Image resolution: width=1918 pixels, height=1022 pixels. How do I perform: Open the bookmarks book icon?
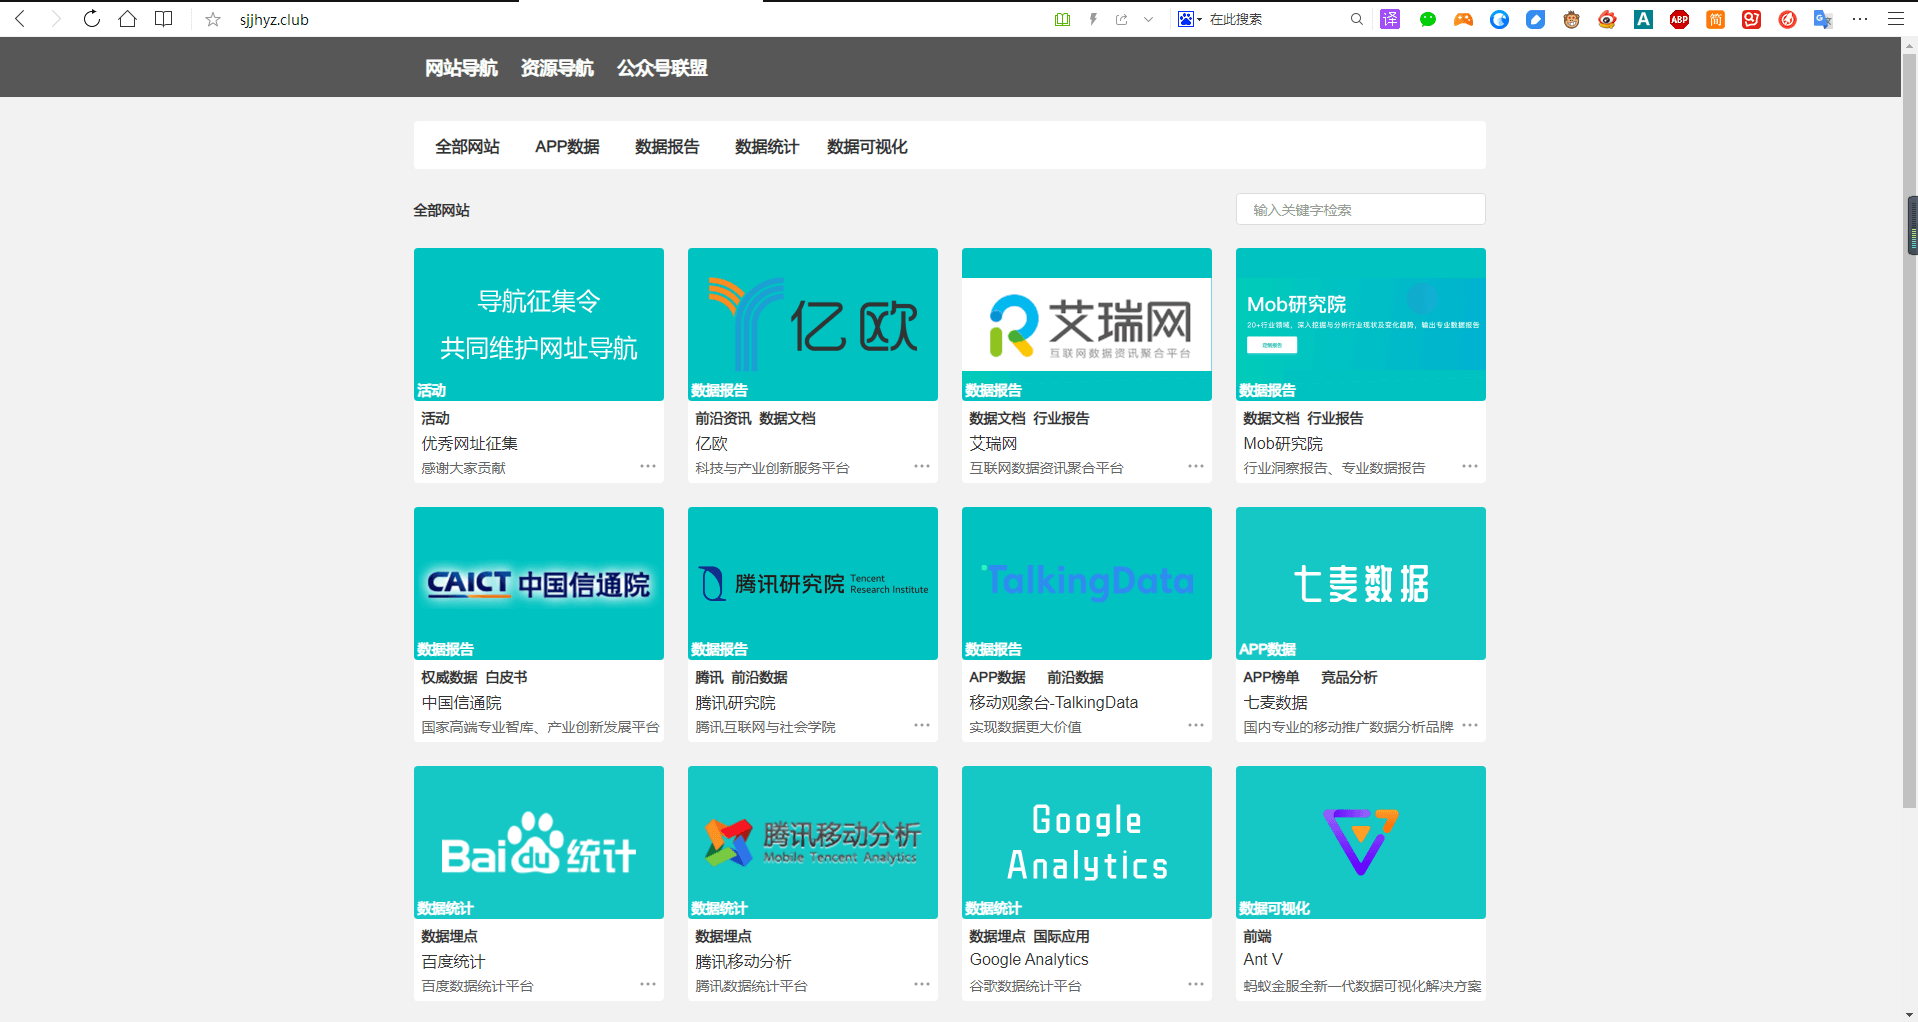click(x=164, y=19)
